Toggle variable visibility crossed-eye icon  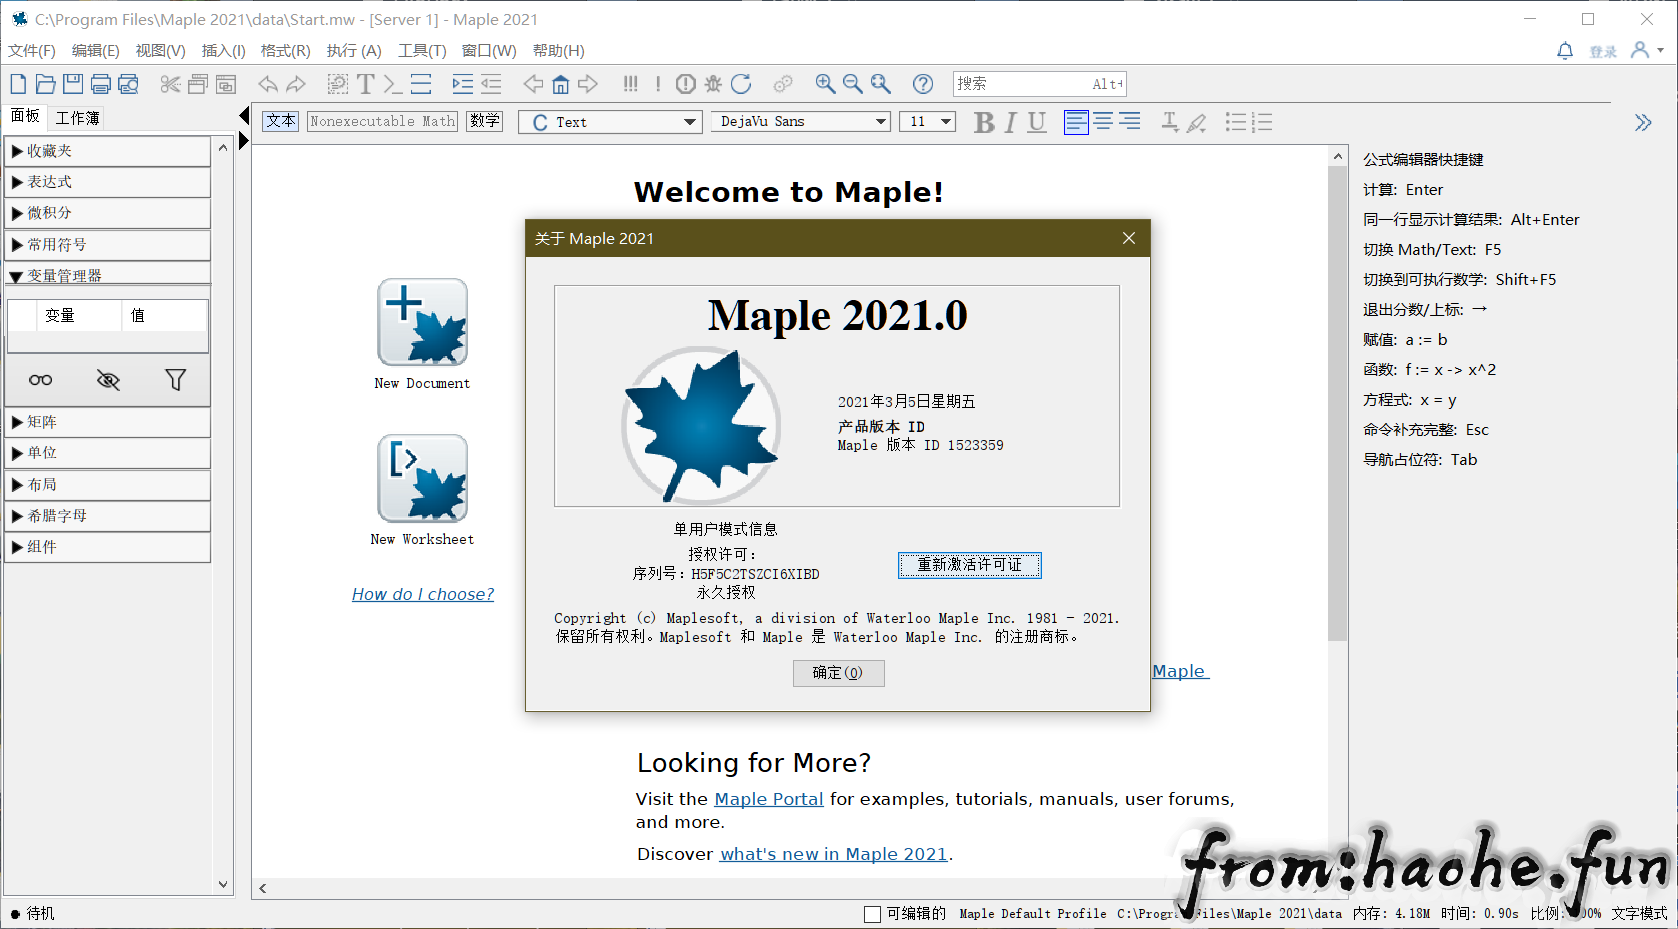coord(108,380)
